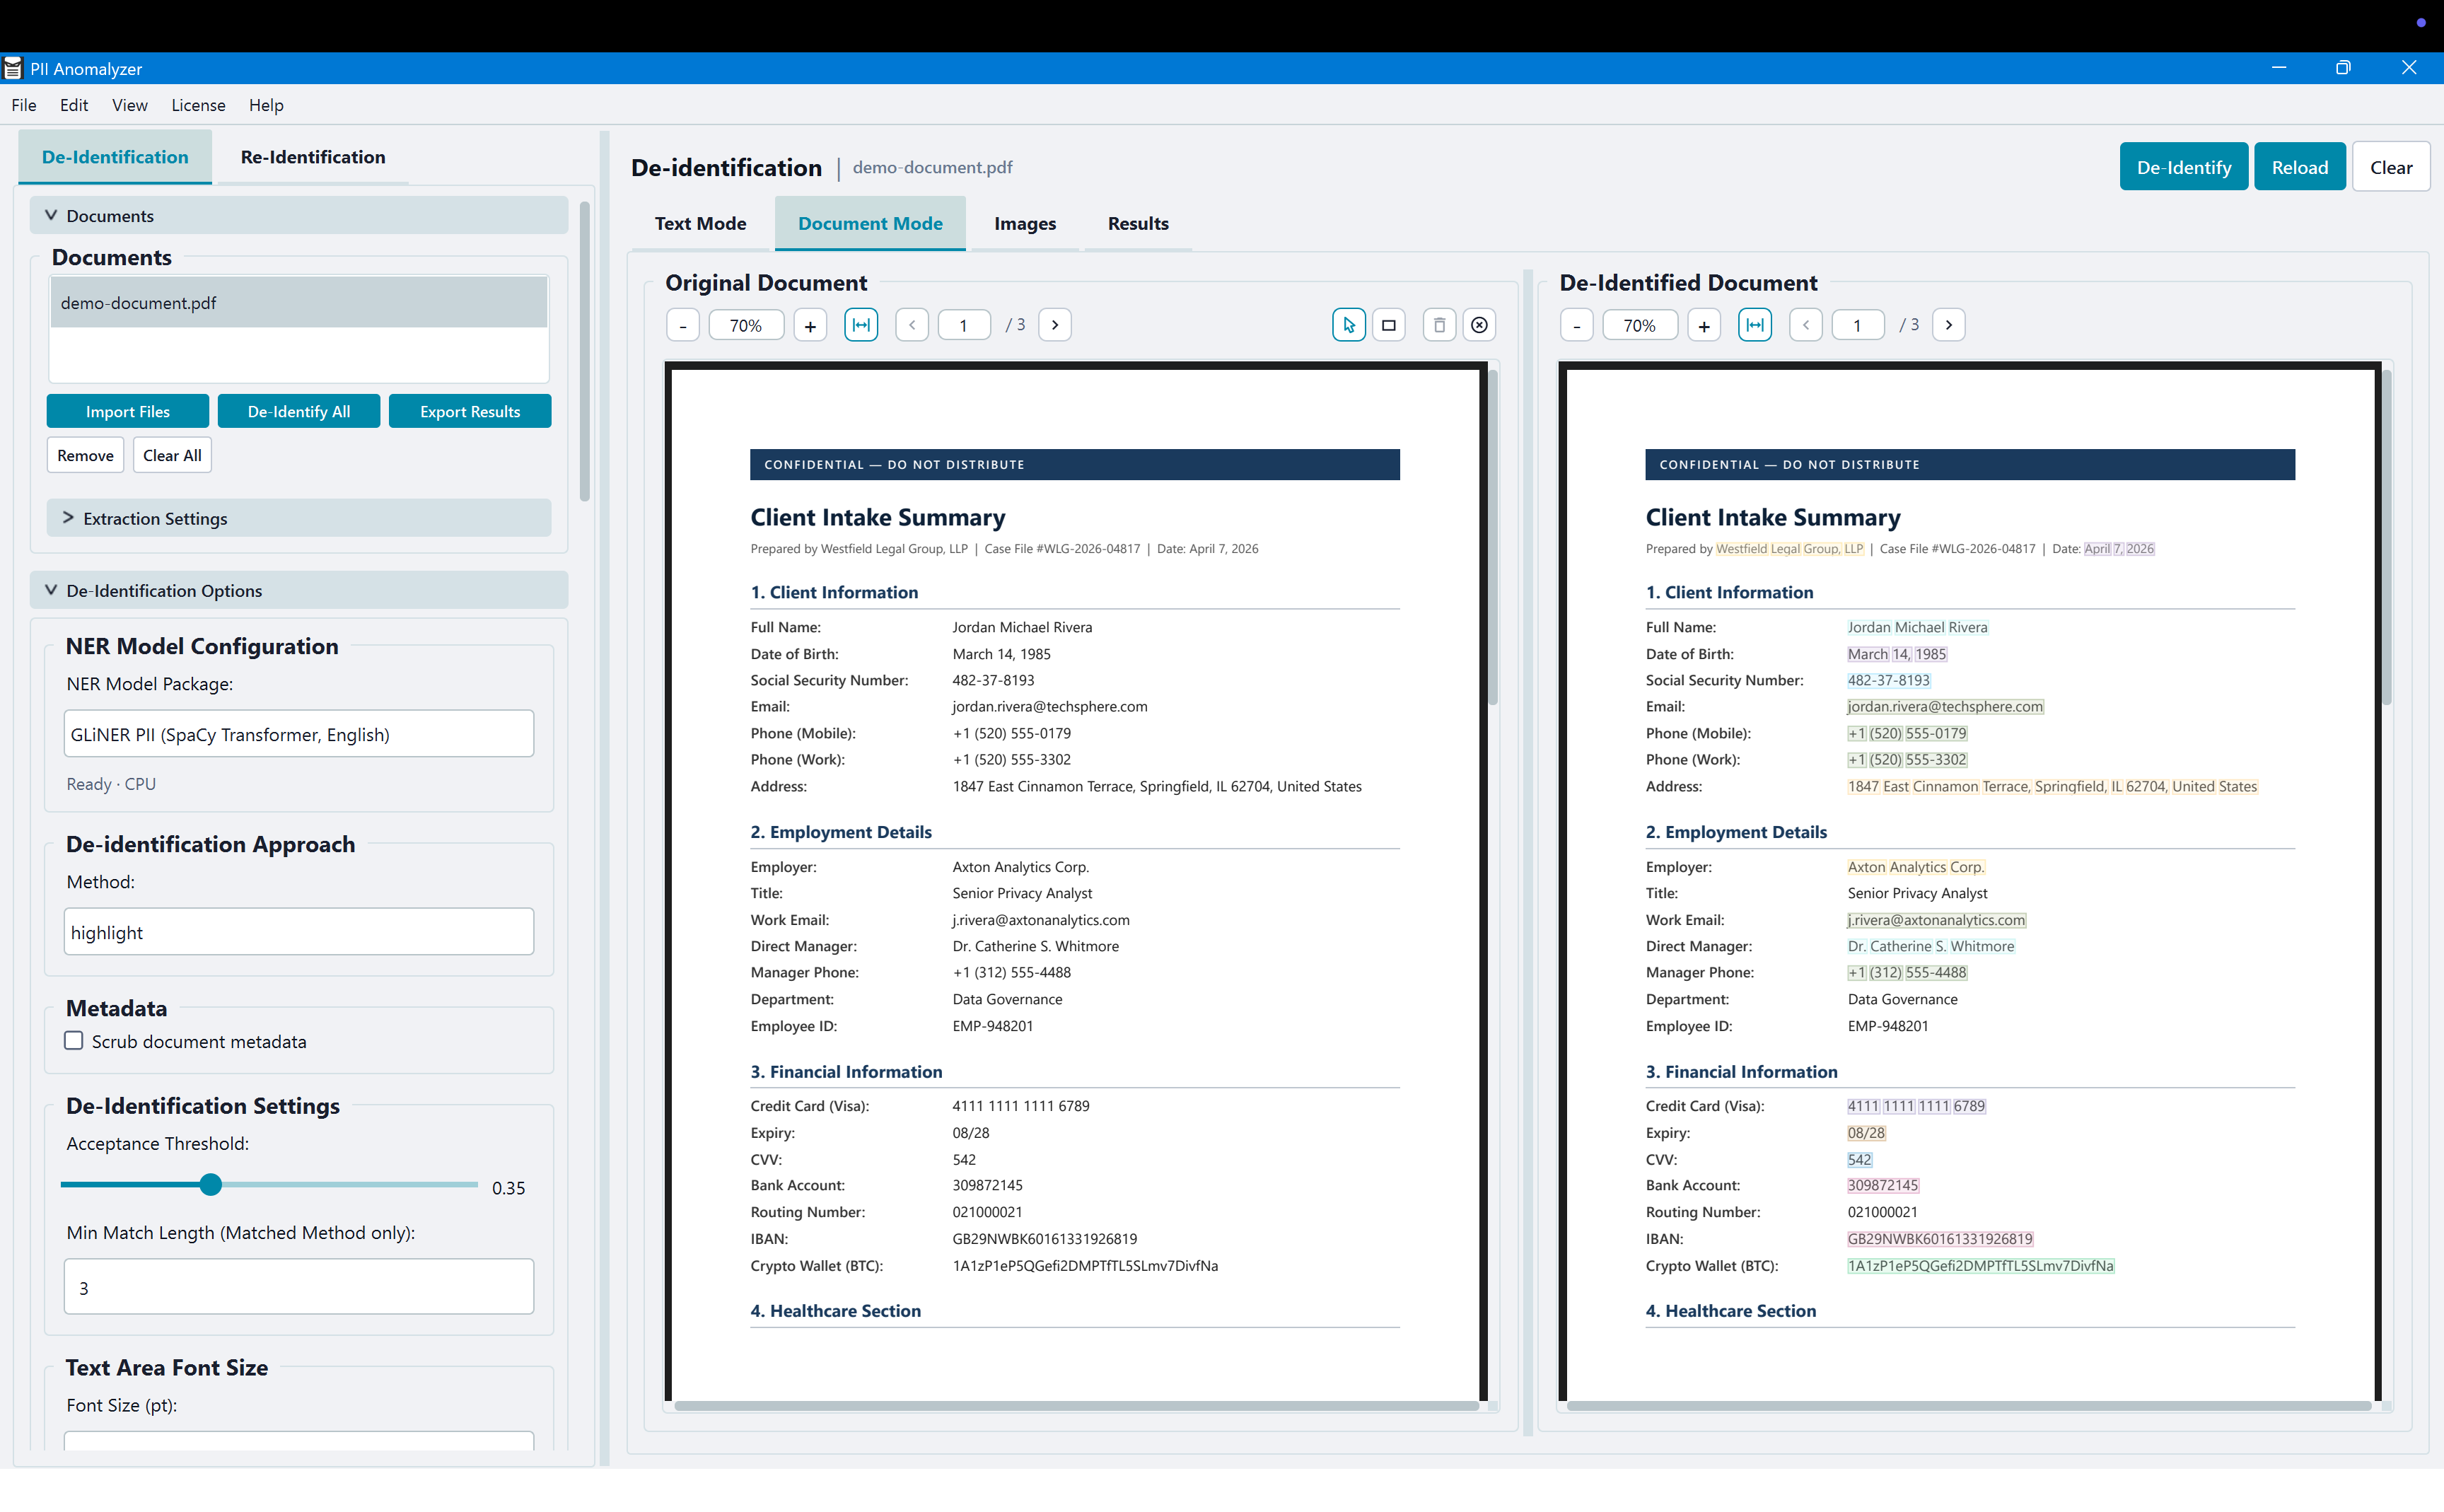Zoom in on the de-identified document
Screen dimensions: 2444x1512
coord(1704,324)
